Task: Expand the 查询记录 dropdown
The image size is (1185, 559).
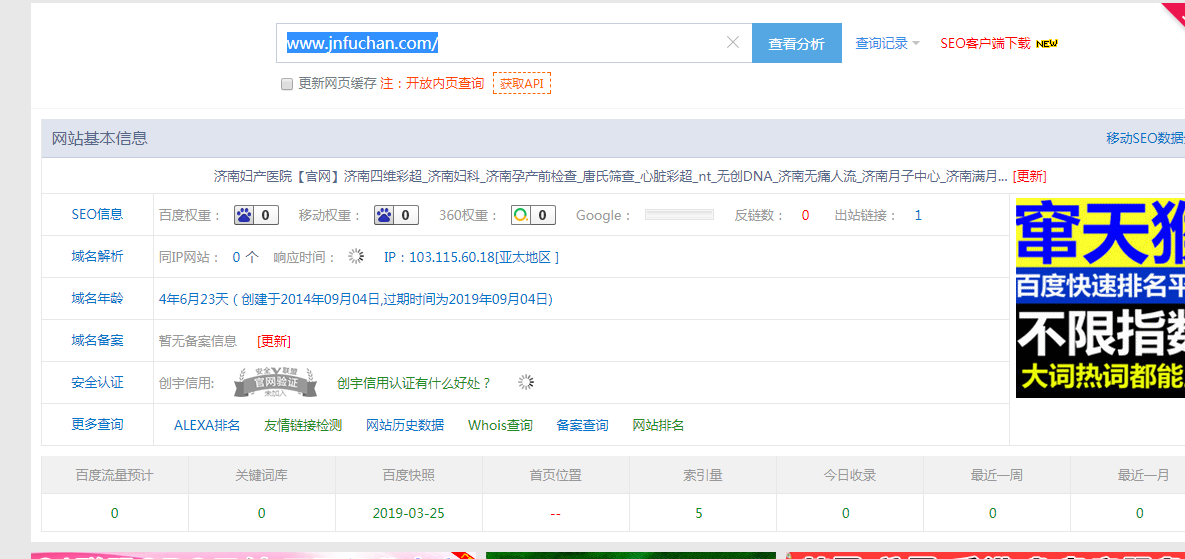Action: pyautogui.click(x=887, y=44)
